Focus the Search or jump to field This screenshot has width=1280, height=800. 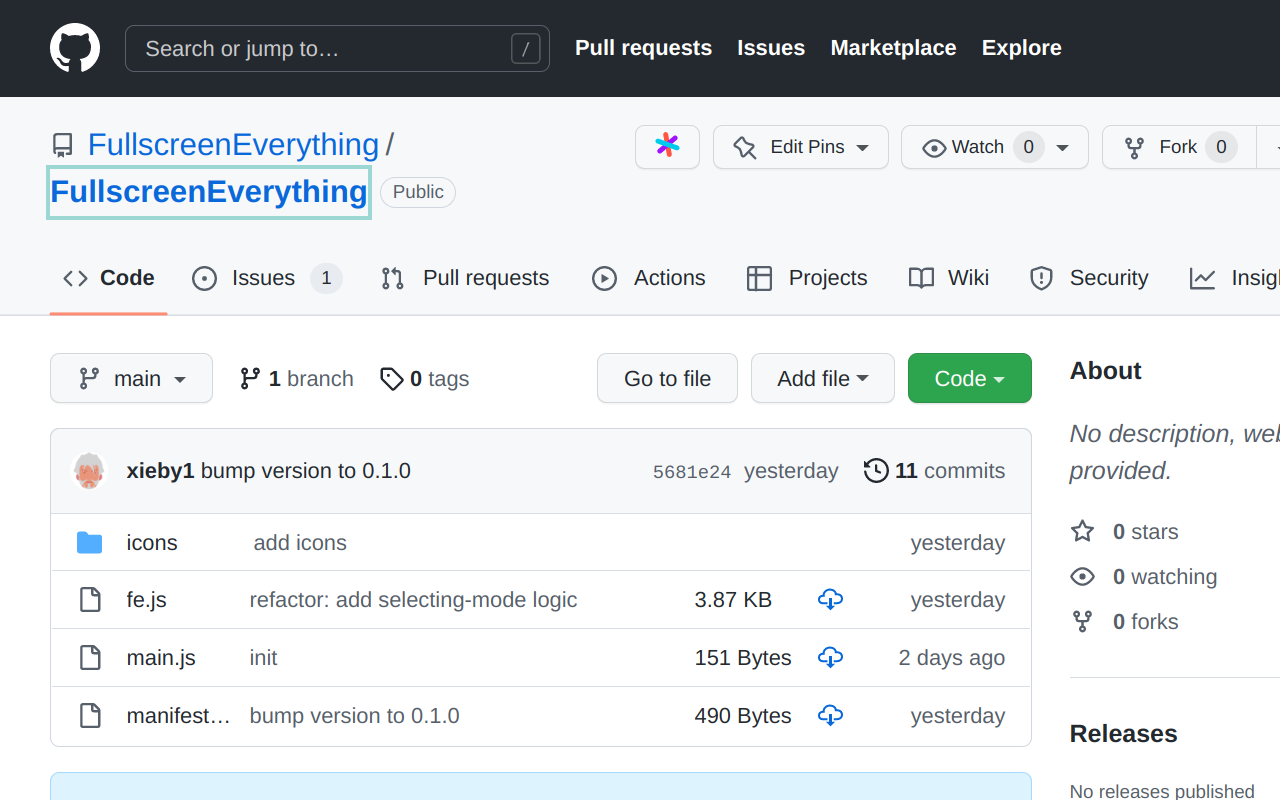coord(337,48)
